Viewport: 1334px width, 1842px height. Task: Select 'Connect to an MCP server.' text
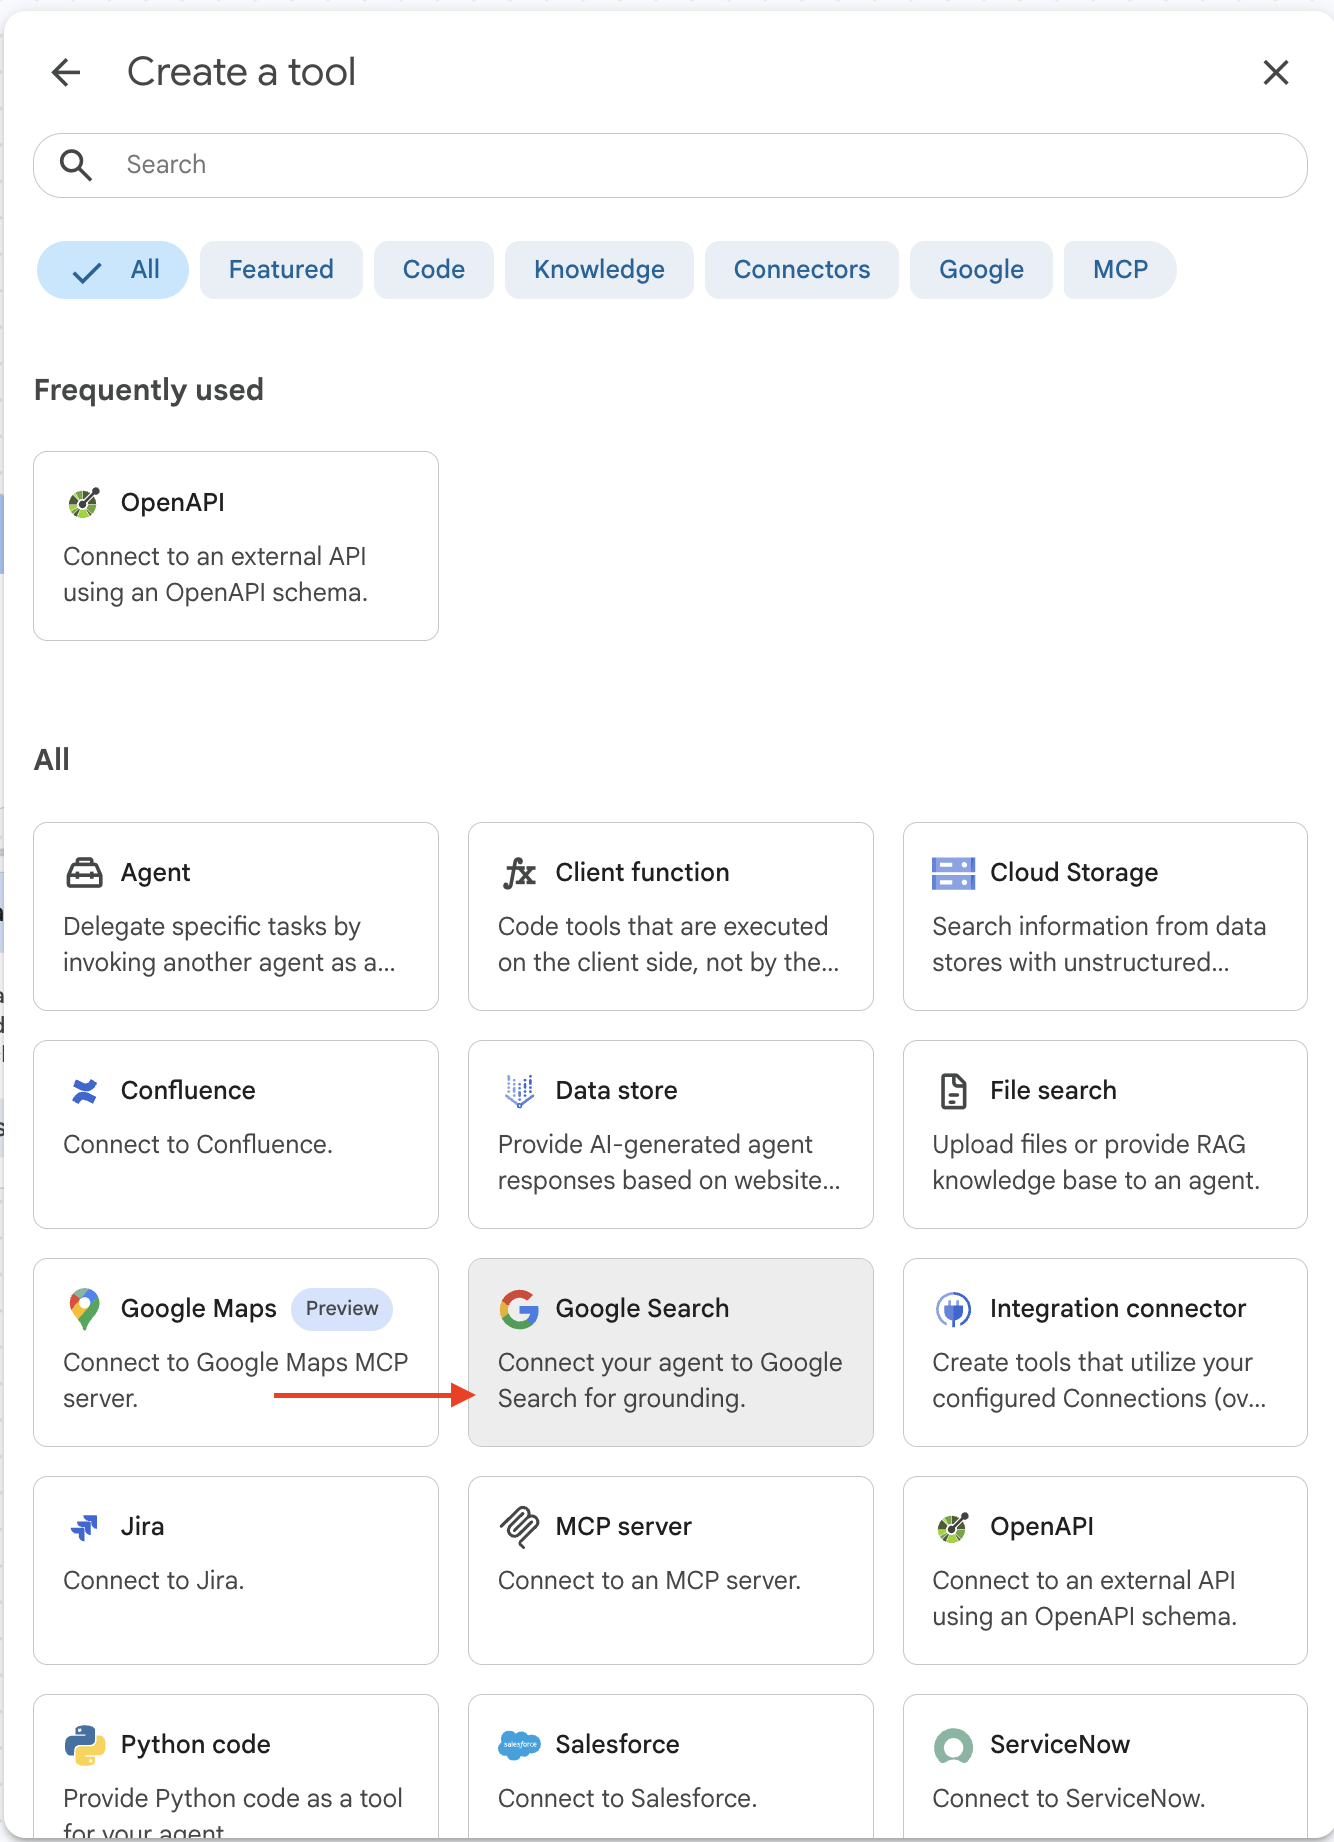tap(649, 1580)
